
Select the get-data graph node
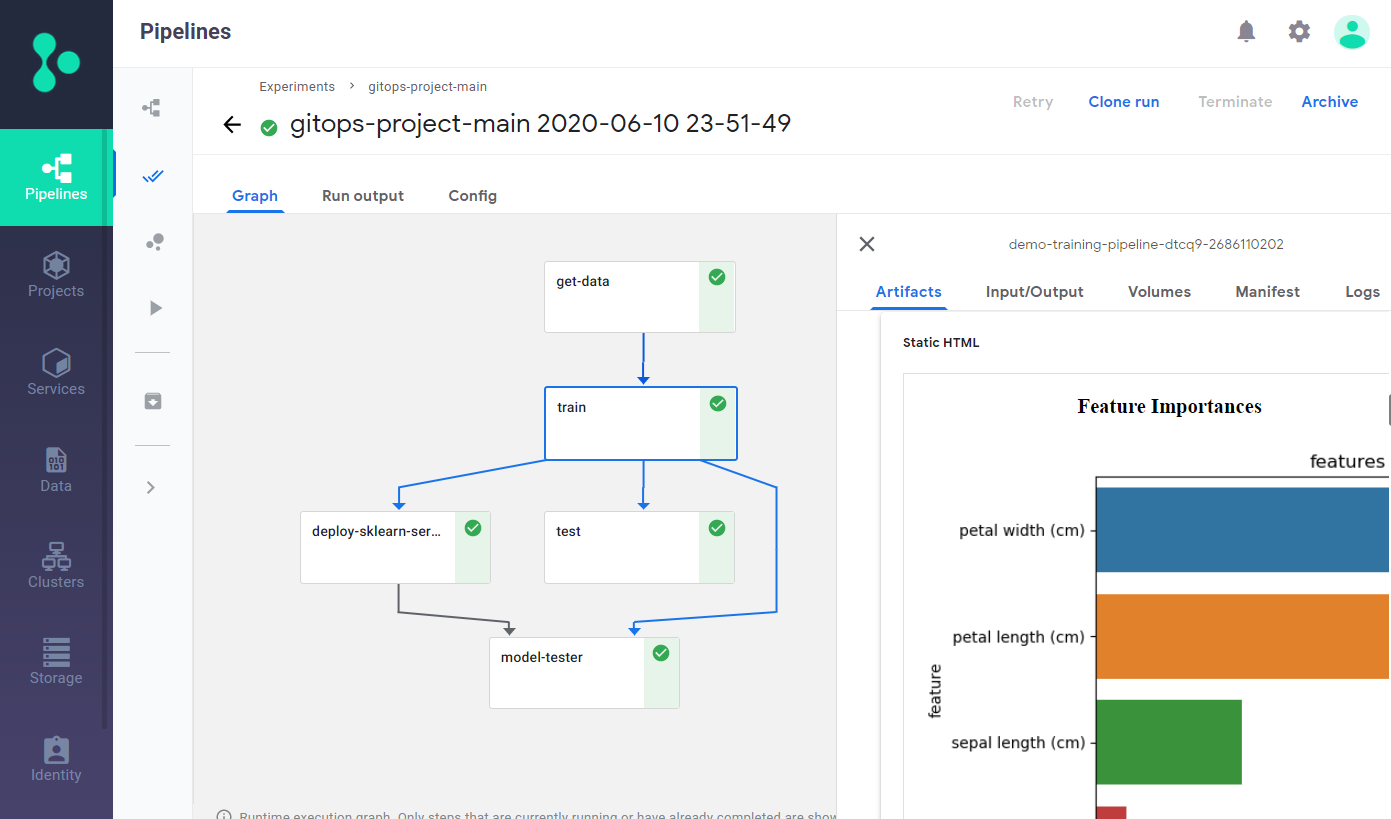point(640,297)
